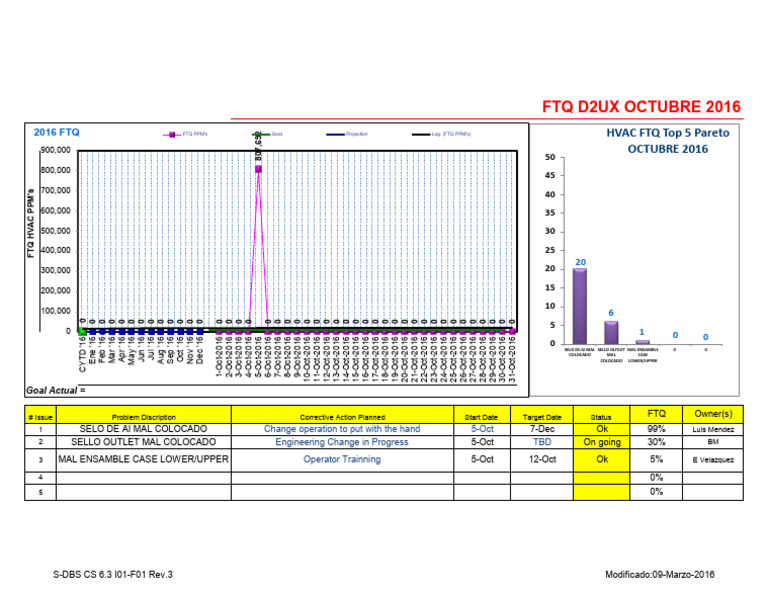This screenshot has width=768, height=594.
Task: Click the 'On going' status cell
Action: click(x=601, y=442)
